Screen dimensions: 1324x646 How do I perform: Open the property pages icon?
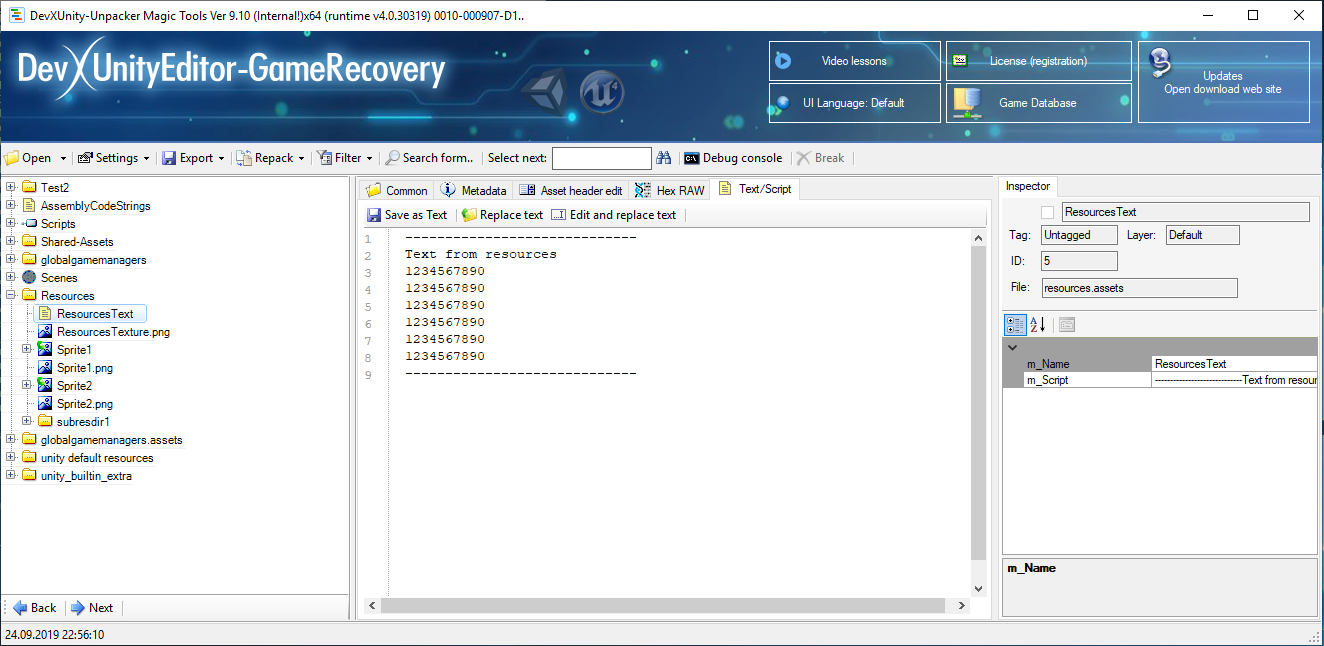coord(1066,325)
